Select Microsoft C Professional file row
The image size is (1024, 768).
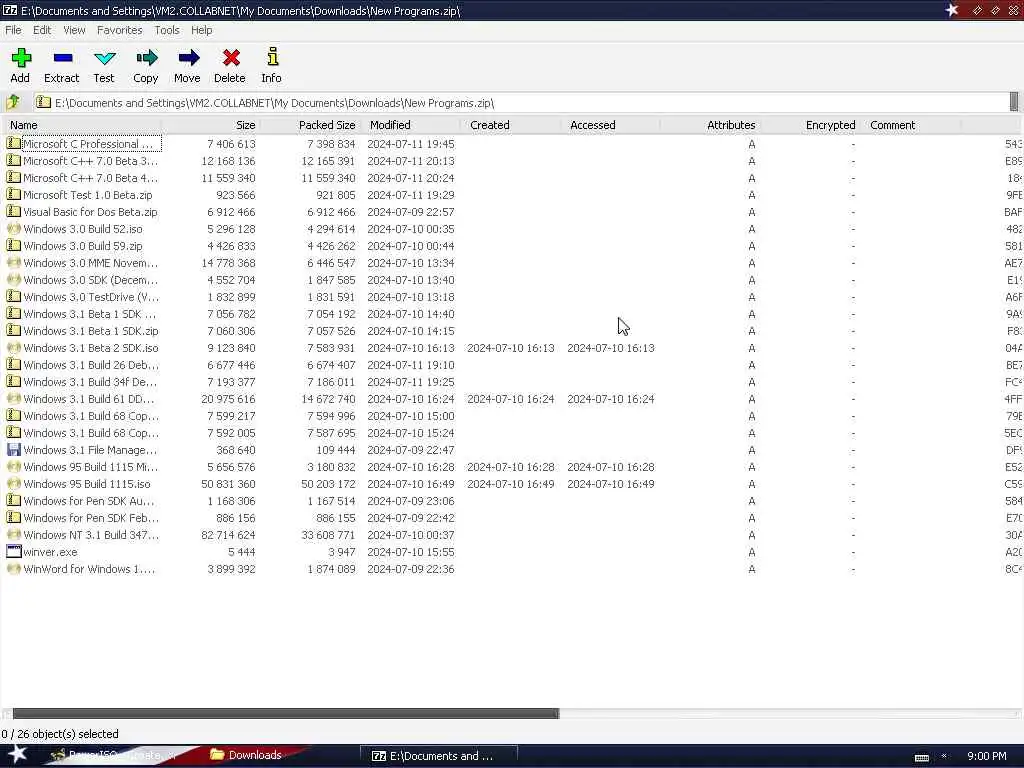tap(511, 144)
